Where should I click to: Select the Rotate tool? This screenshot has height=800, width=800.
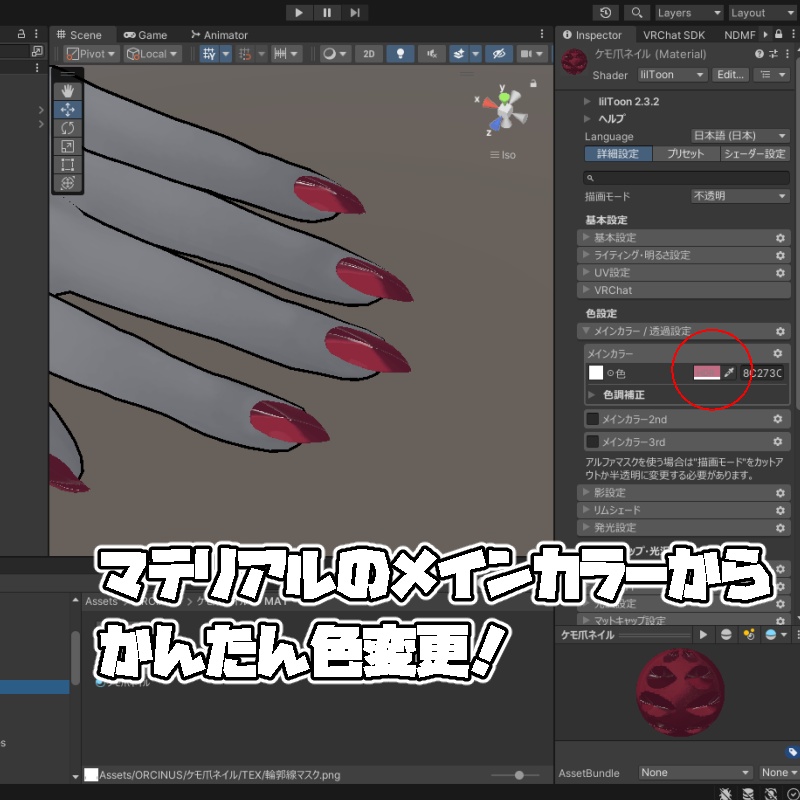click(67, 128)
